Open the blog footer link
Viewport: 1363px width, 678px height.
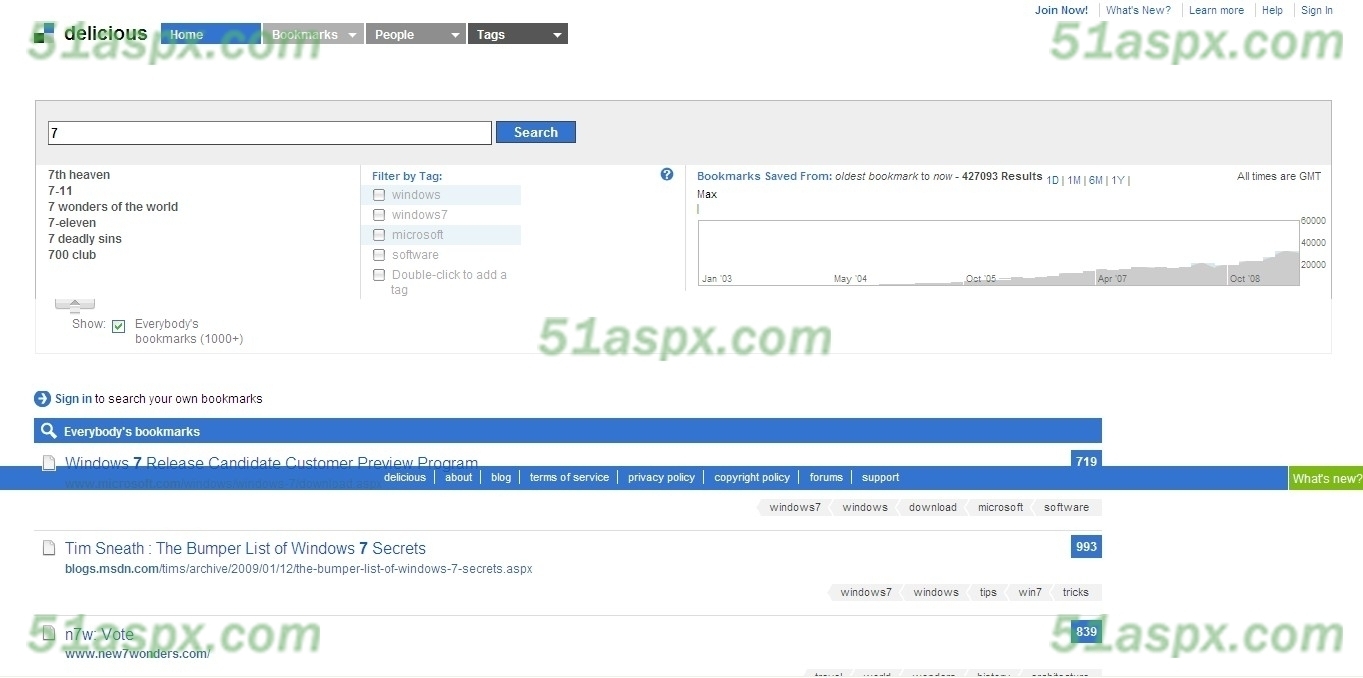pyautogui.click(x=501, y=477)
